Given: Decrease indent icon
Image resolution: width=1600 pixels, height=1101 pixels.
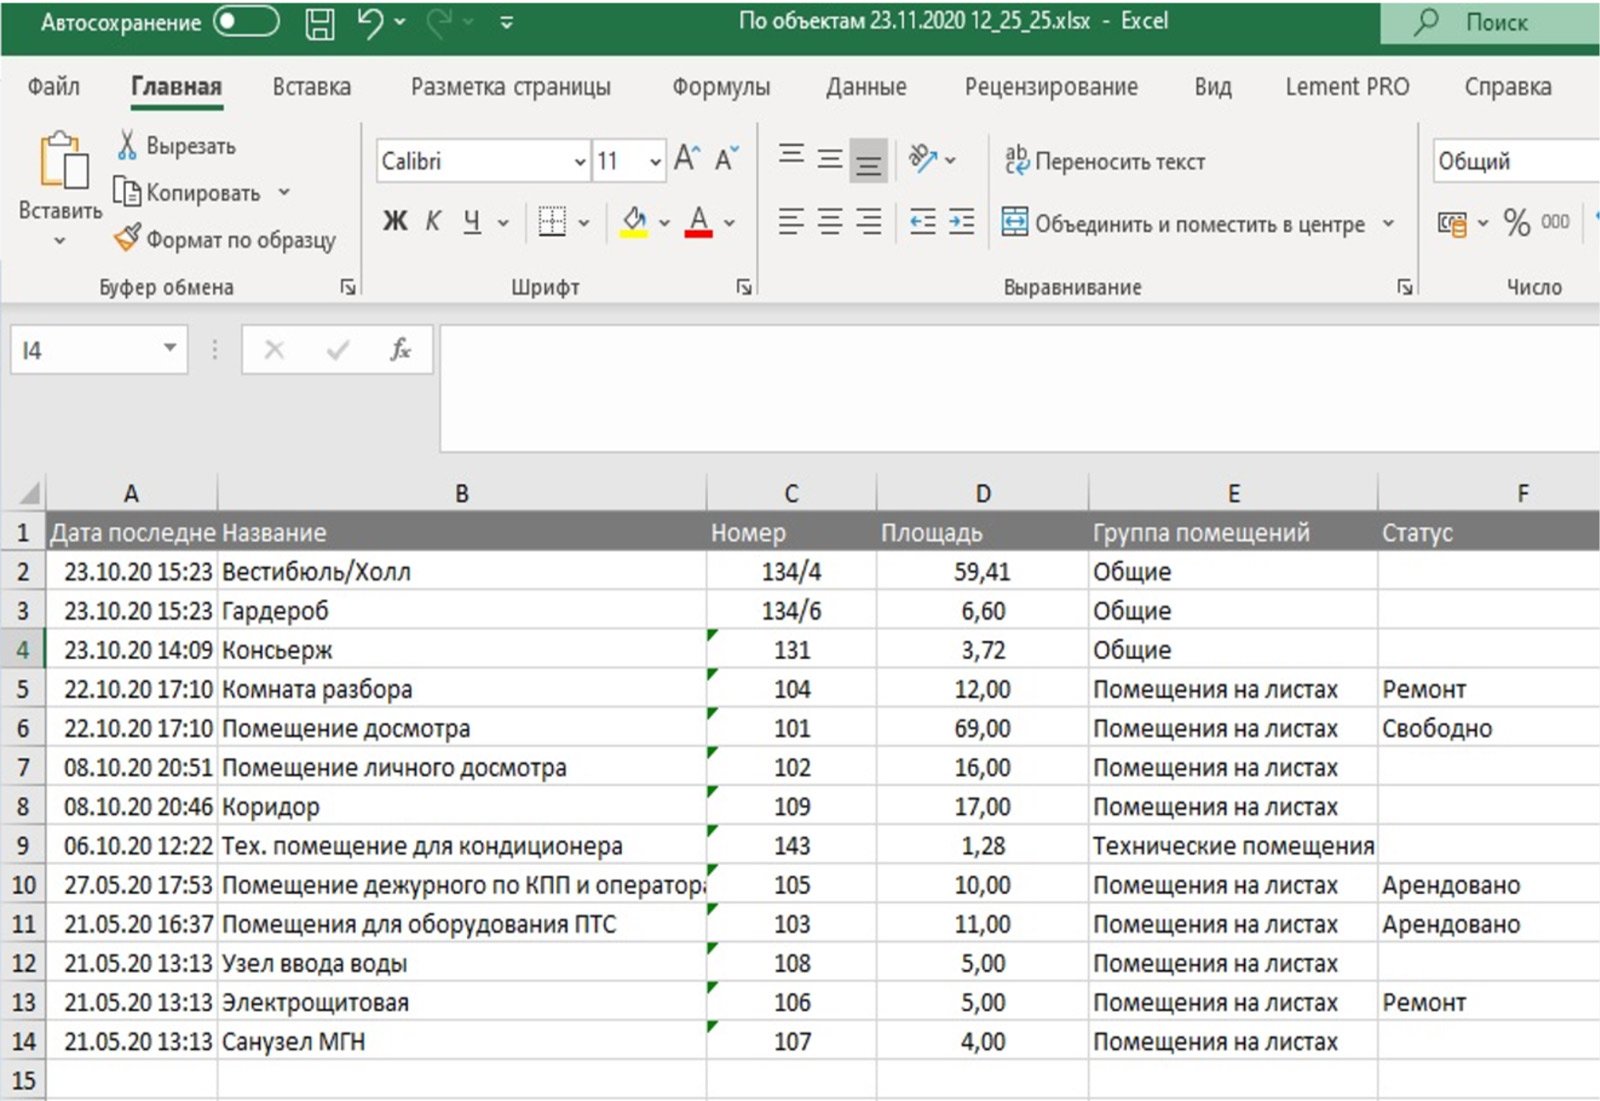Looking at the screenshot, I should 922,221.
